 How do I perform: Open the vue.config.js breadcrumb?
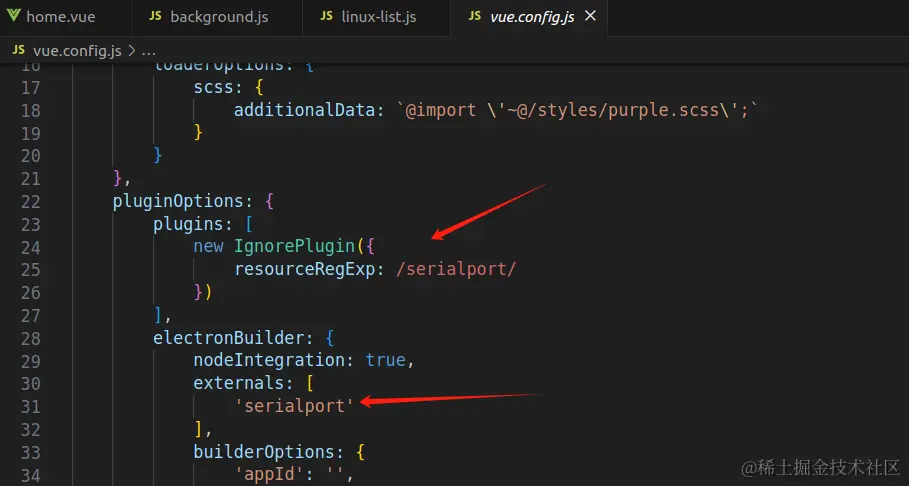(77, 50)
